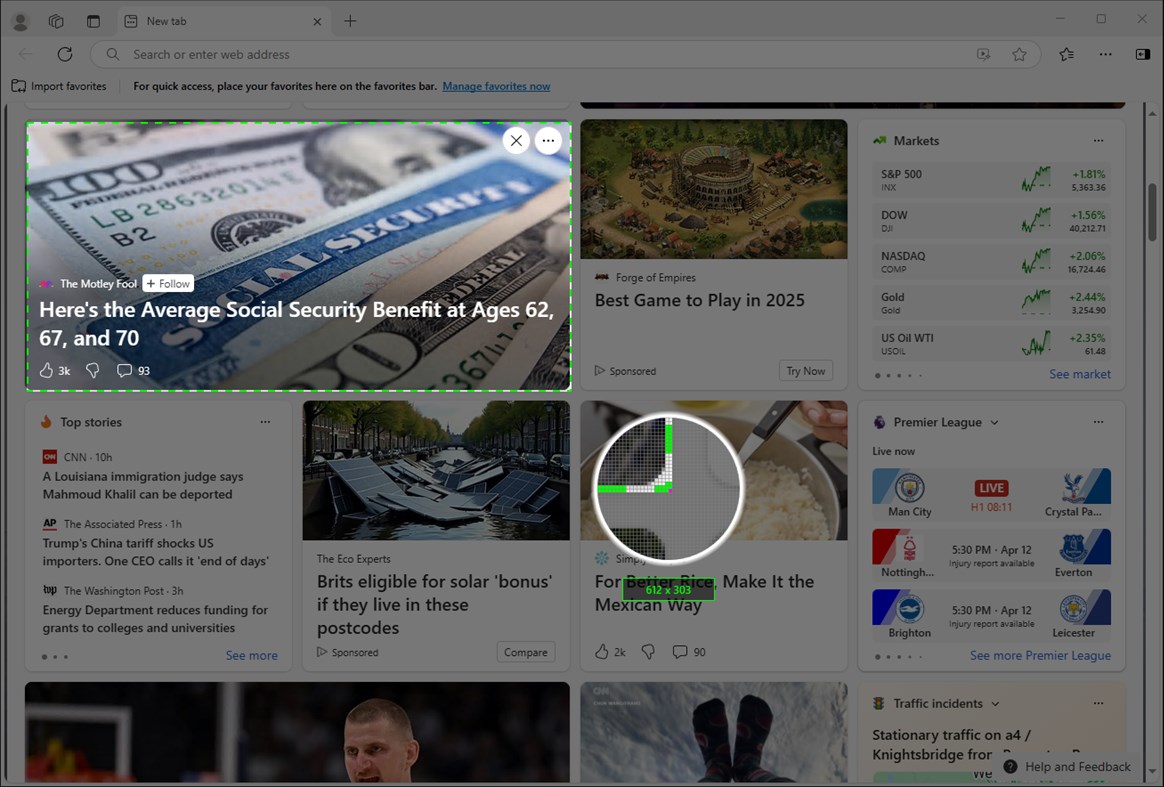Dislike the Social Security benefit article
Screen dimensions: 1164x787
[x=92, y=370]
